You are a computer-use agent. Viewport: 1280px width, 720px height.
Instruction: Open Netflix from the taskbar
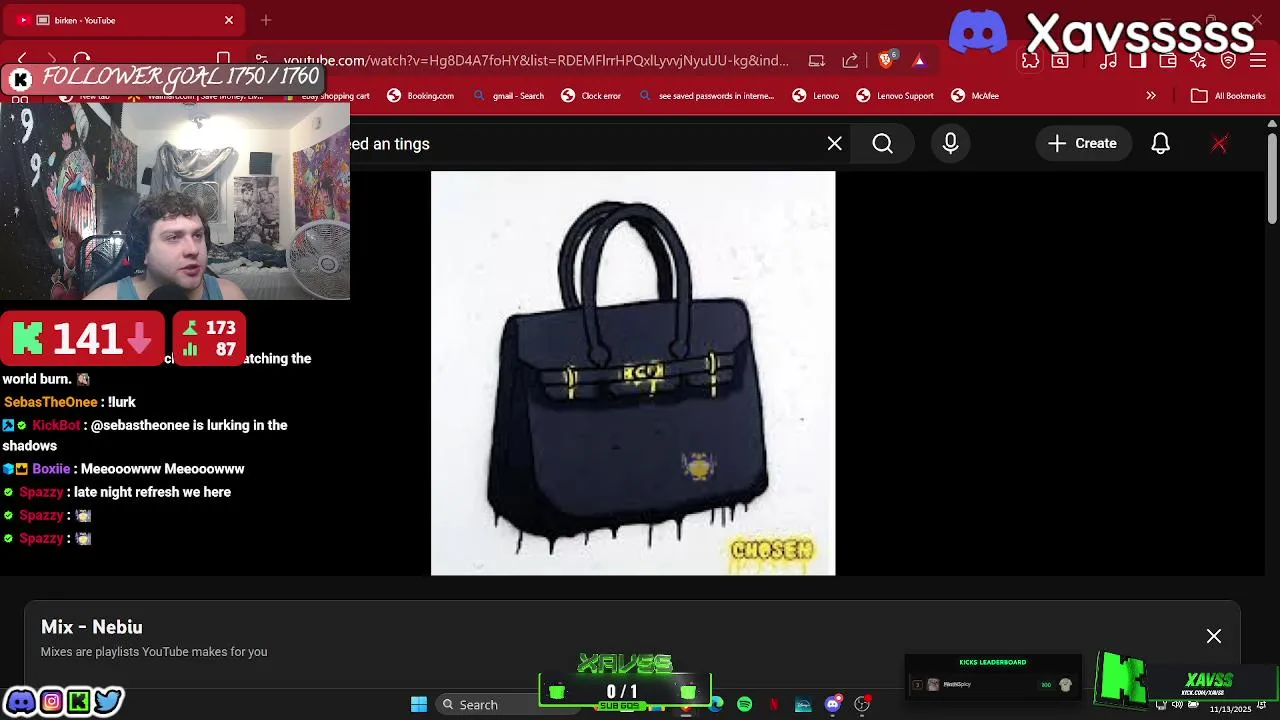773,705
